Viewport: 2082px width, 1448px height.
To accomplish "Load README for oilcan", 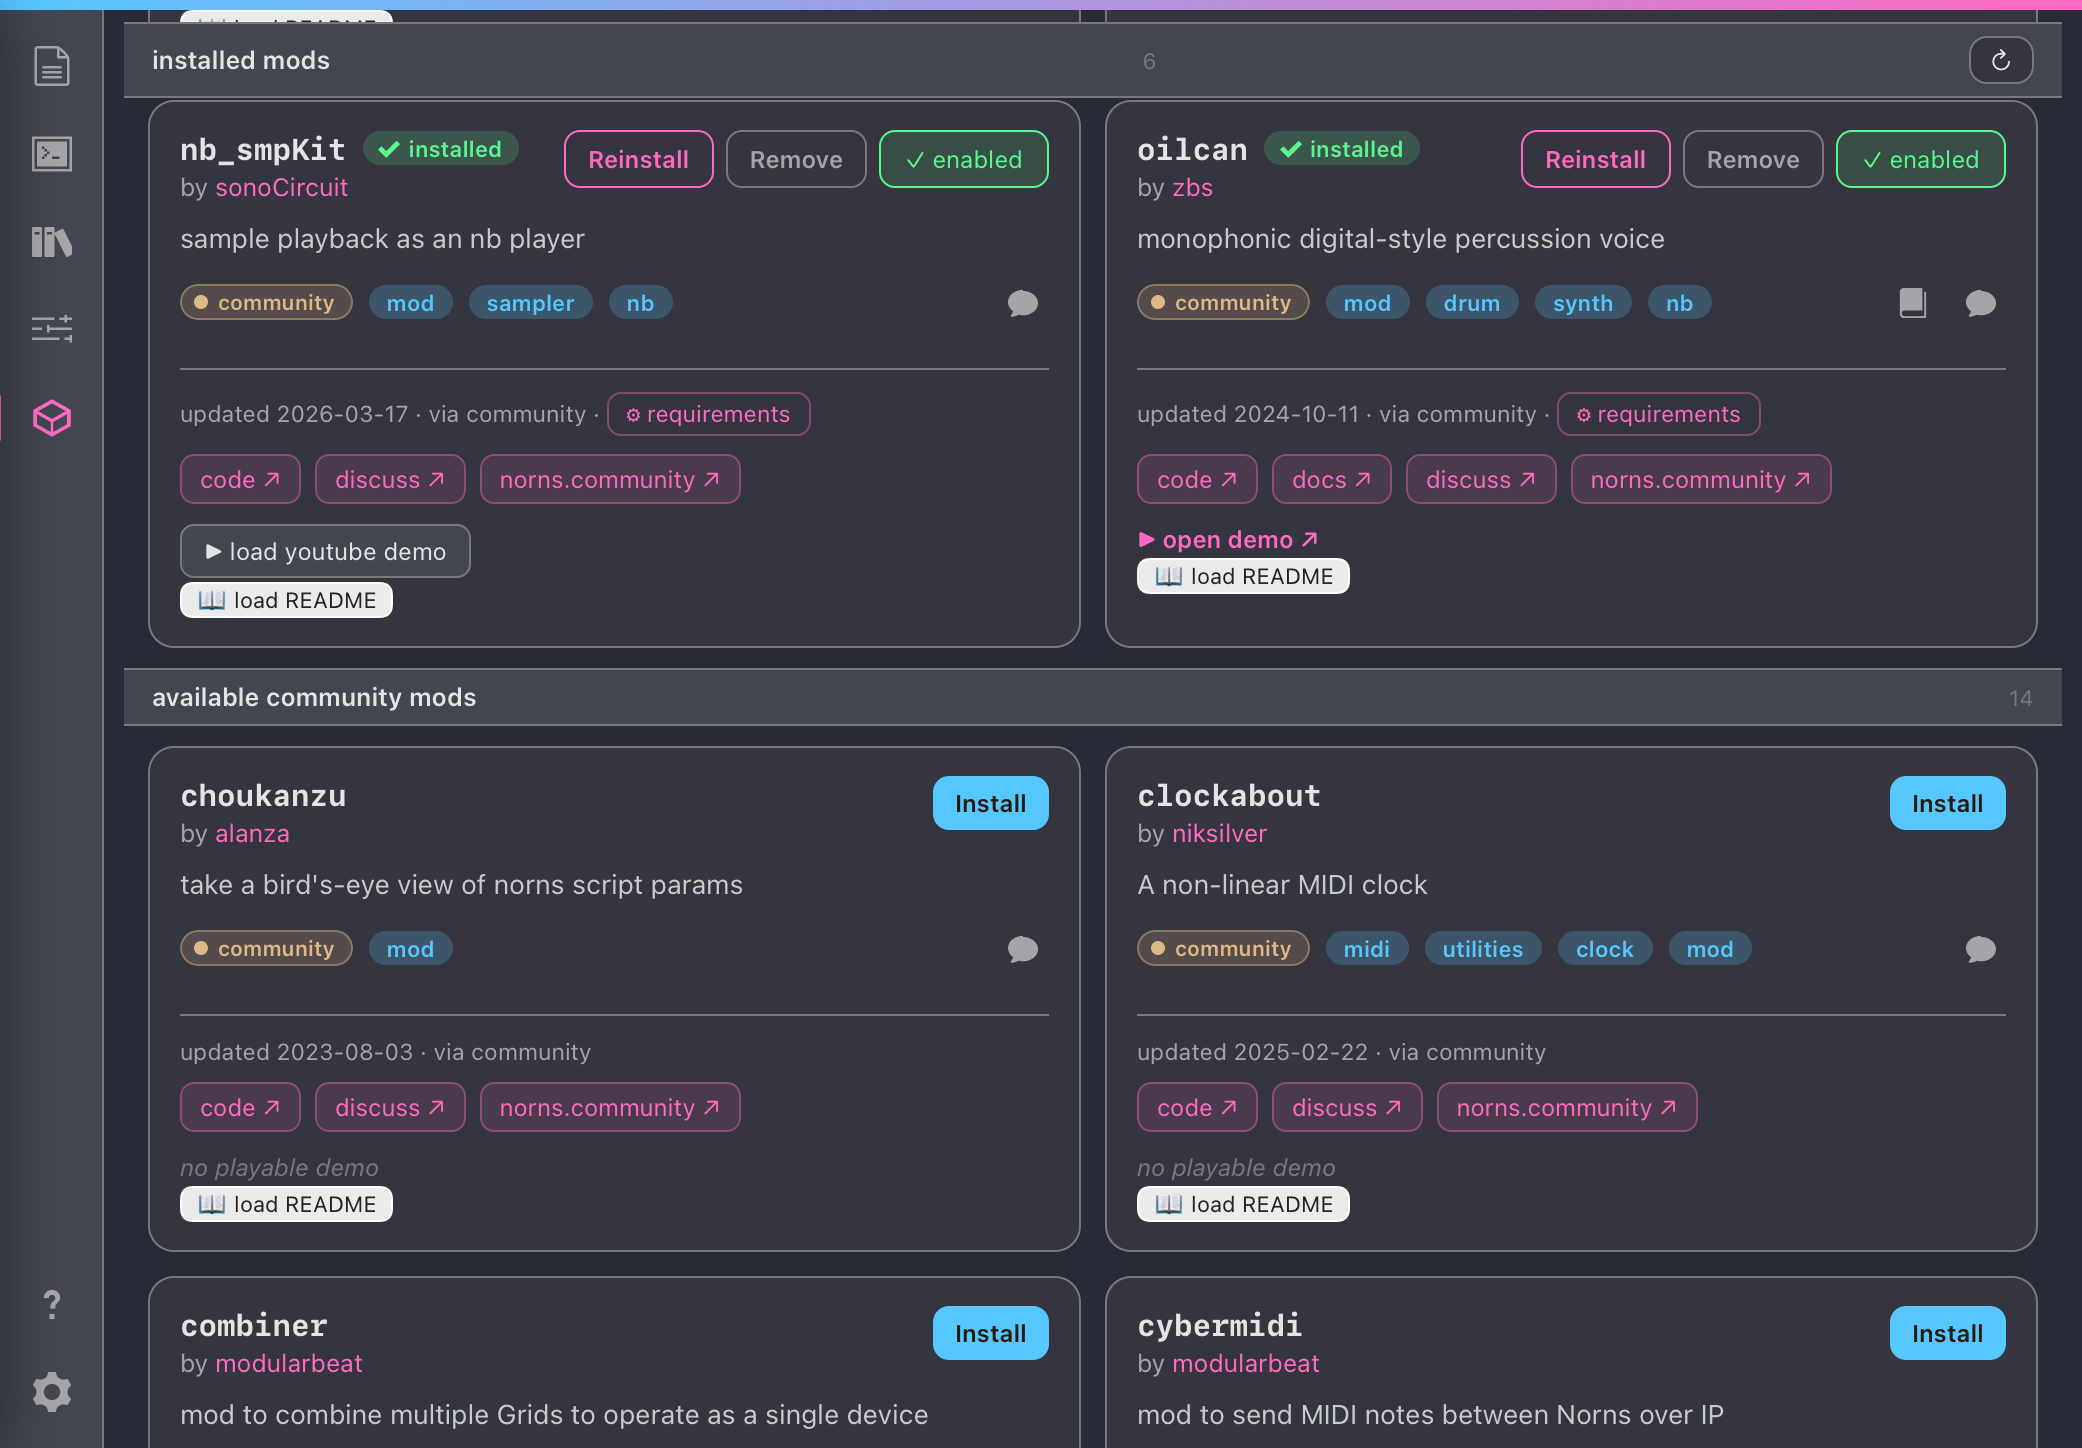I will 1243,576.
